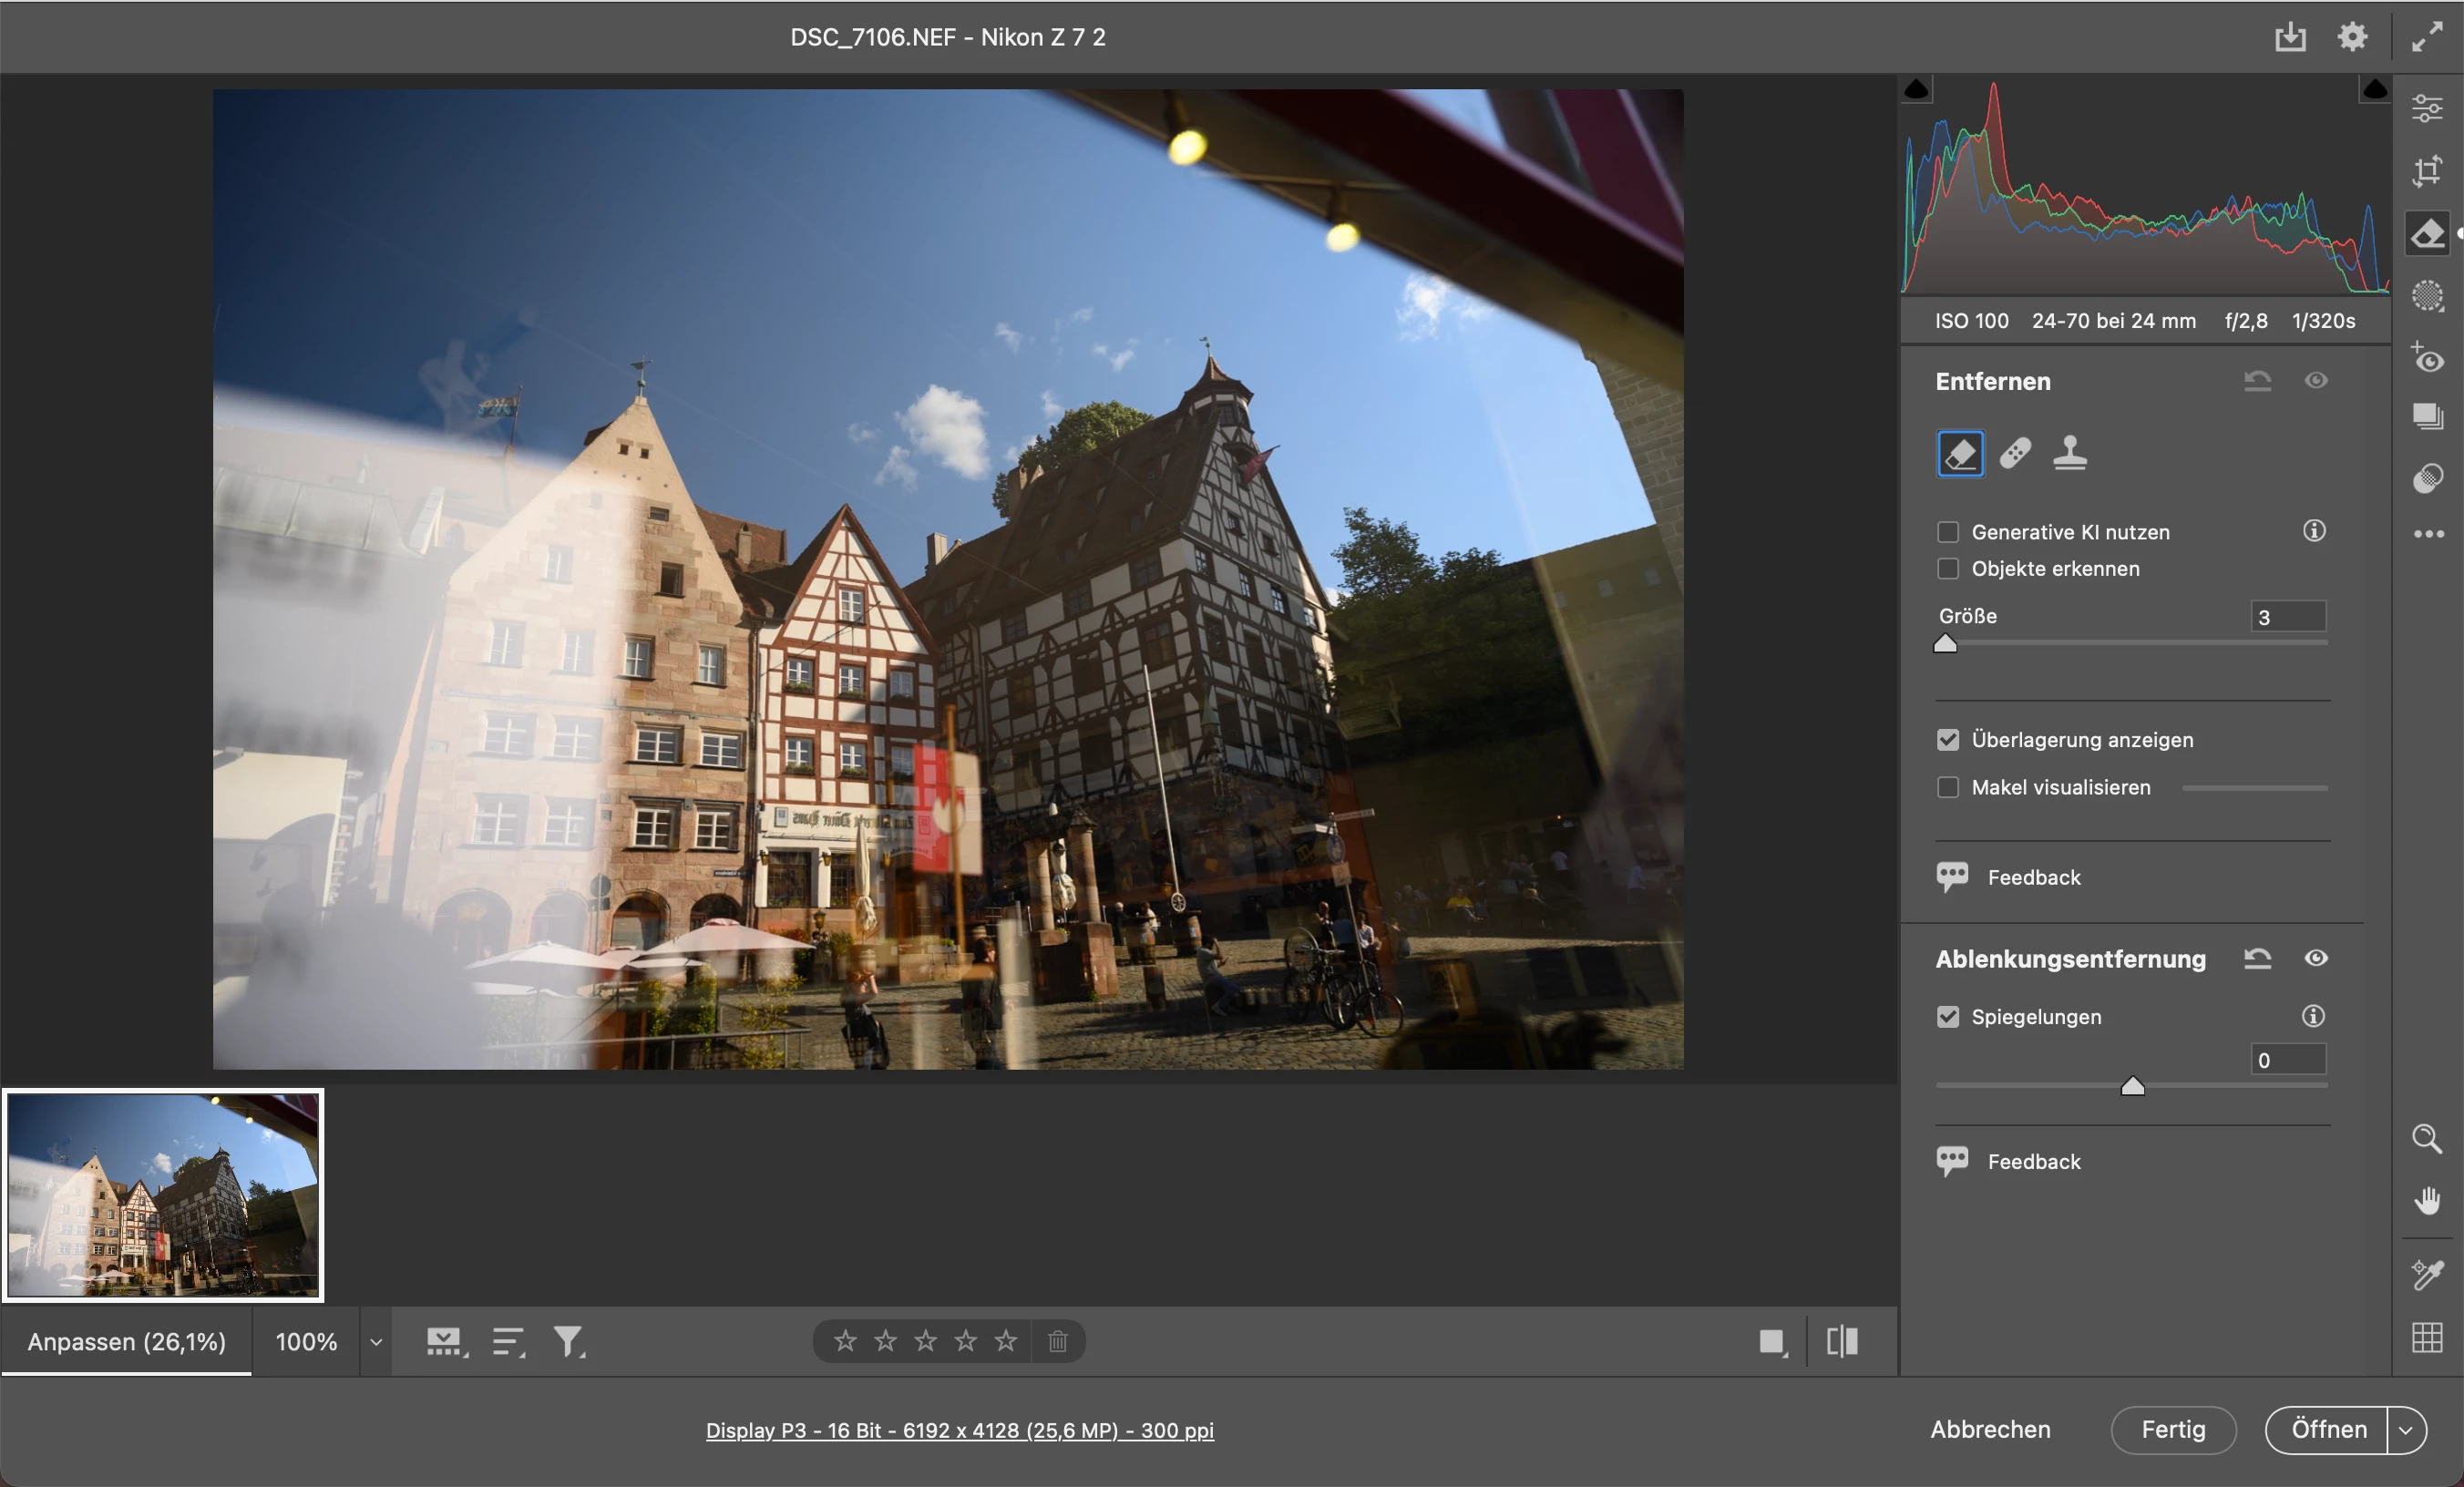Viewport: 2464px width, 1487px height.
Task: Enable Generative KI nutzen checkbox
Action: click(x=1948, y=532)
